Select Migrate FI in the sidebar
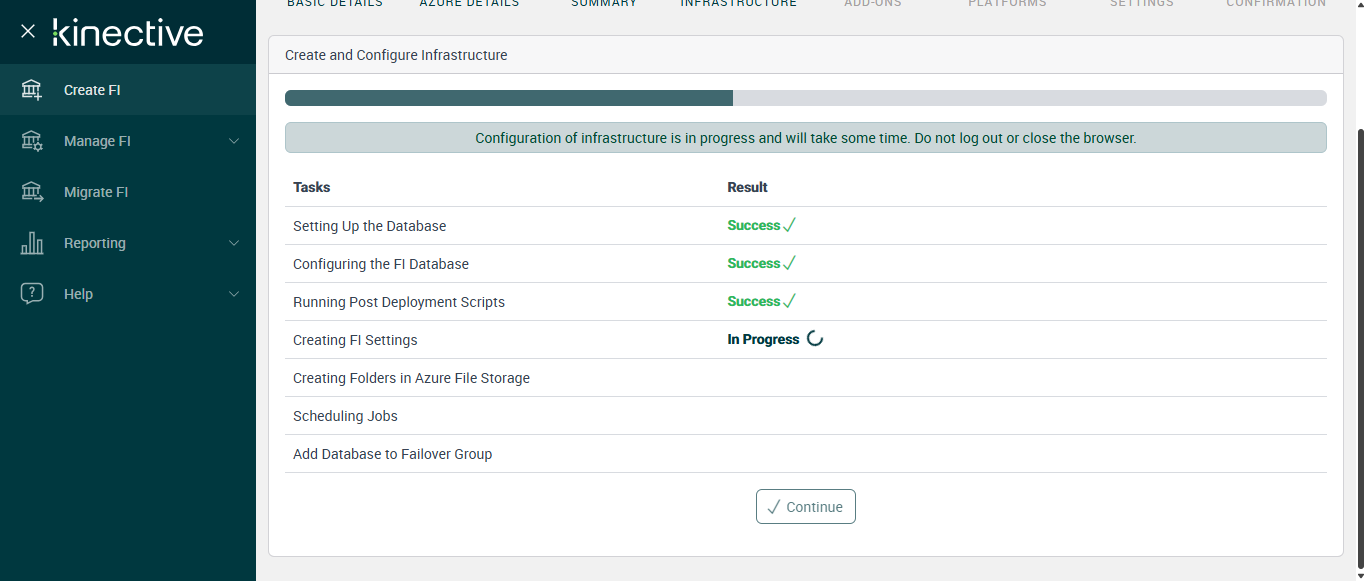The image size is (1366, 581). tap(96, 192)
